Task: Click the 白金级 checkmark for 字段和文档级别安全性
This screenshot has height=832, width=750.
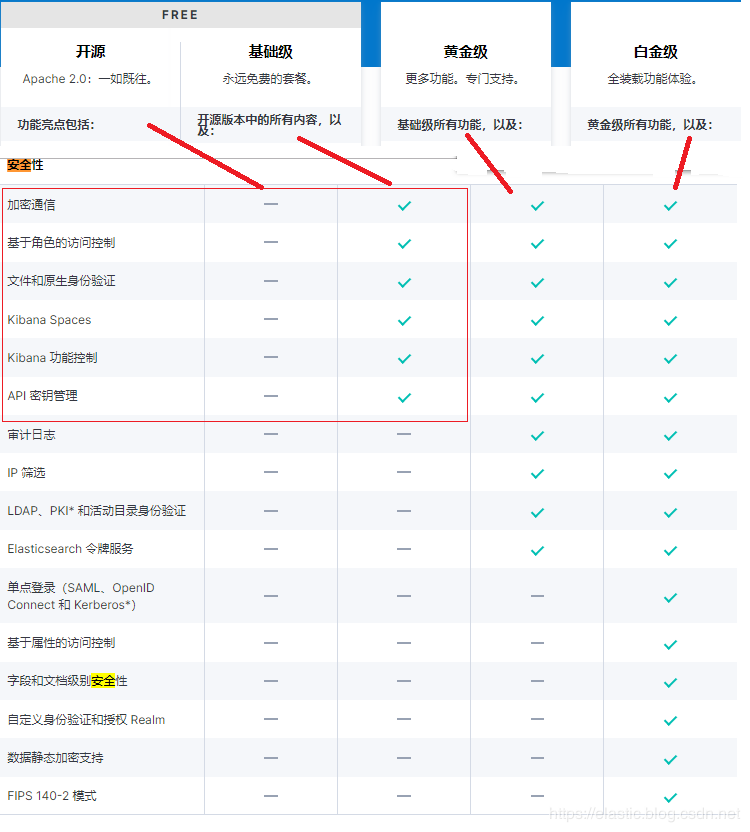Action: pyautogui.click(x=670, y=682)
